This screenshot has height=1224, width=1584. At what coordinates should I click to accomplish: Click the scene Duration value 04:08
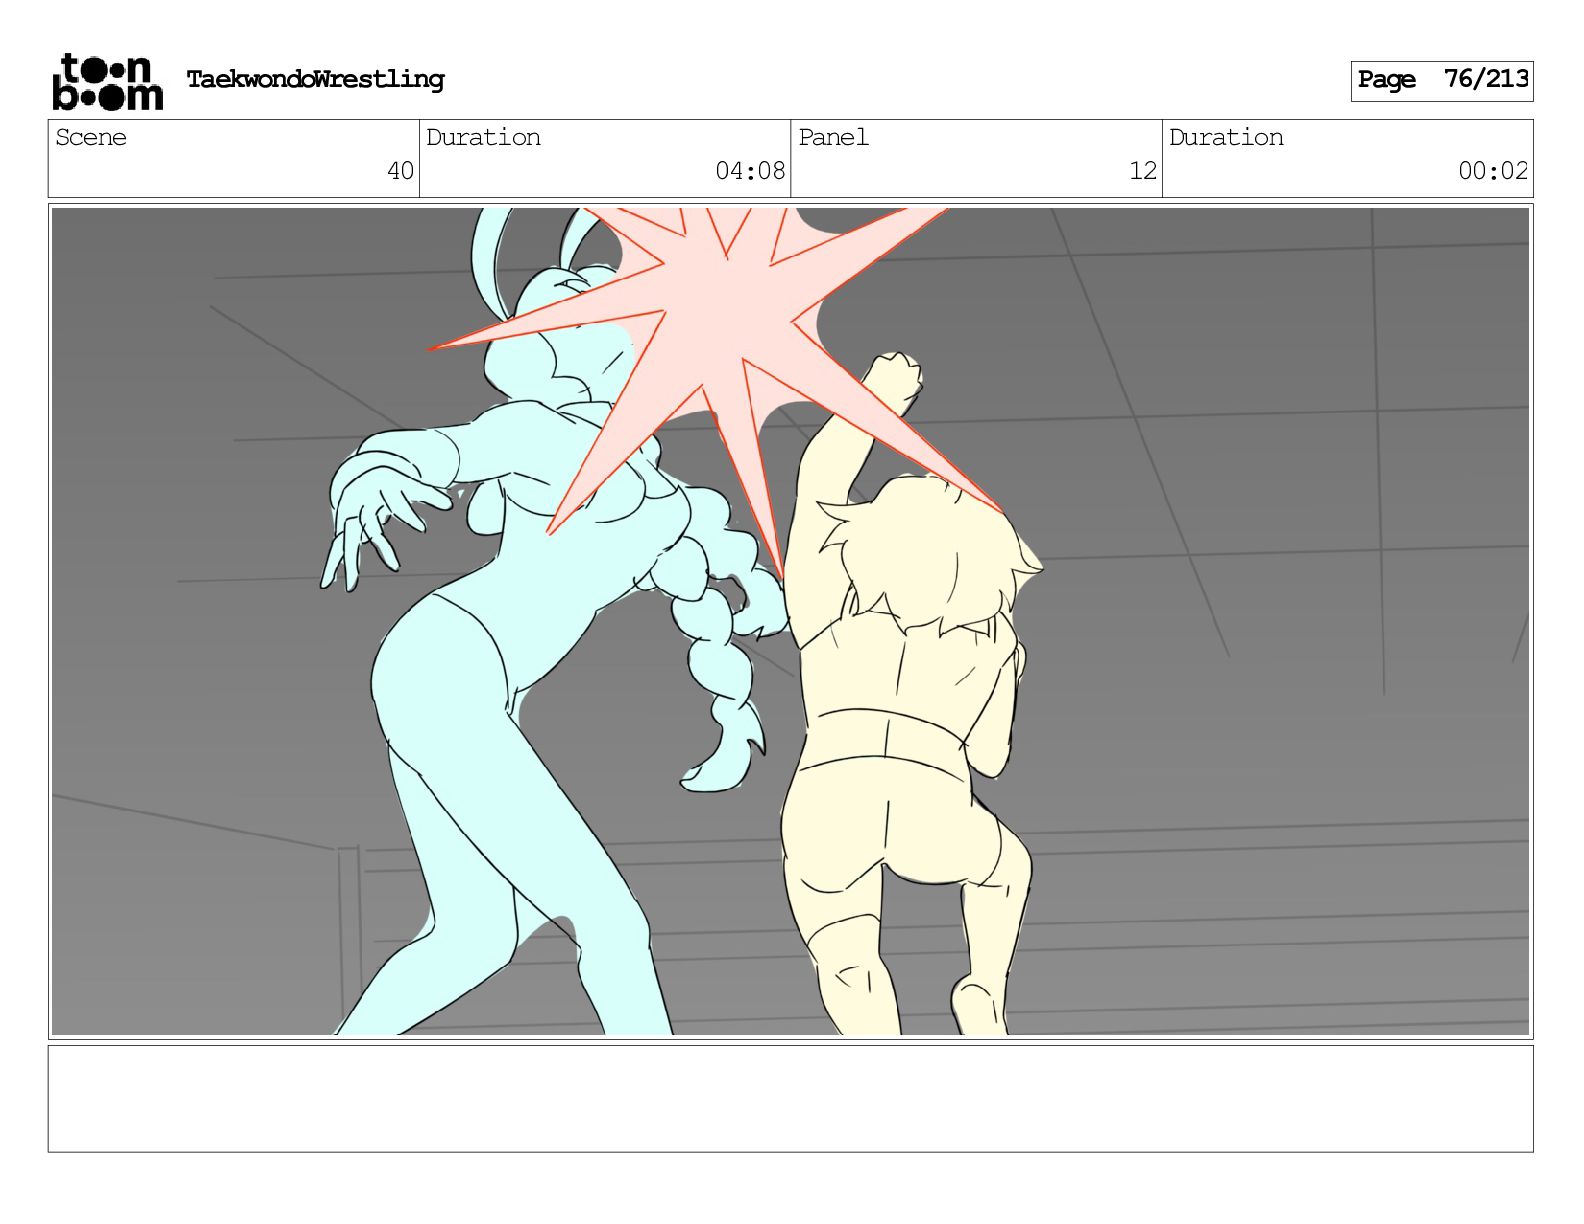[x=750, y=171]
